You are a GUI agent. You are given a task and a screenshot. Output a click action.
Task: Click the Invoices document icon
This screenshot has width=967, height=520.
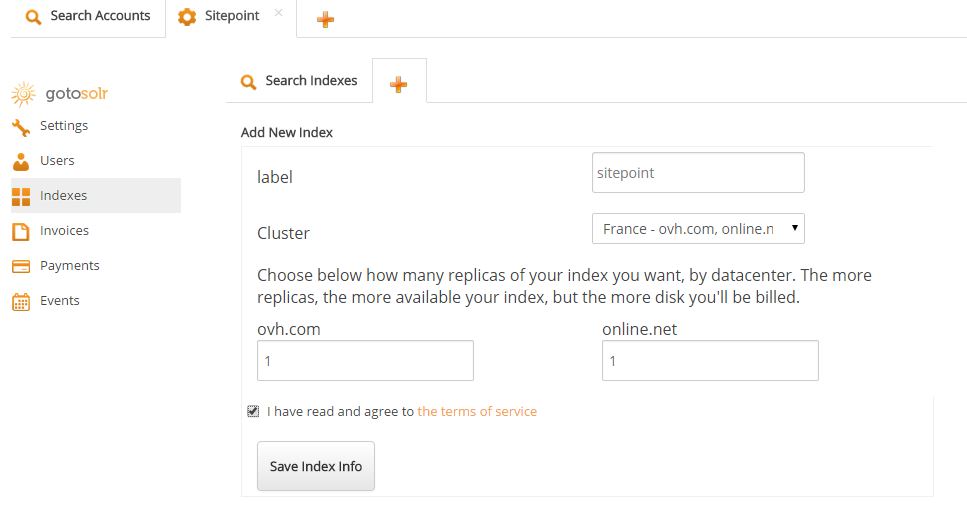point(21,231)
